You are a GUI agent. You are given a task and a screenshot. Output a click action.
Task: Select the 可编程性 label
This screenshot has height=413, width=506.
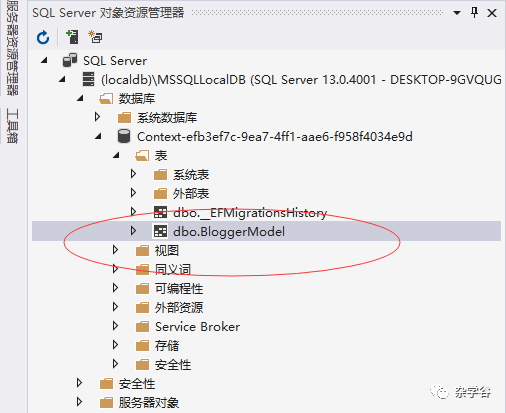179,289
